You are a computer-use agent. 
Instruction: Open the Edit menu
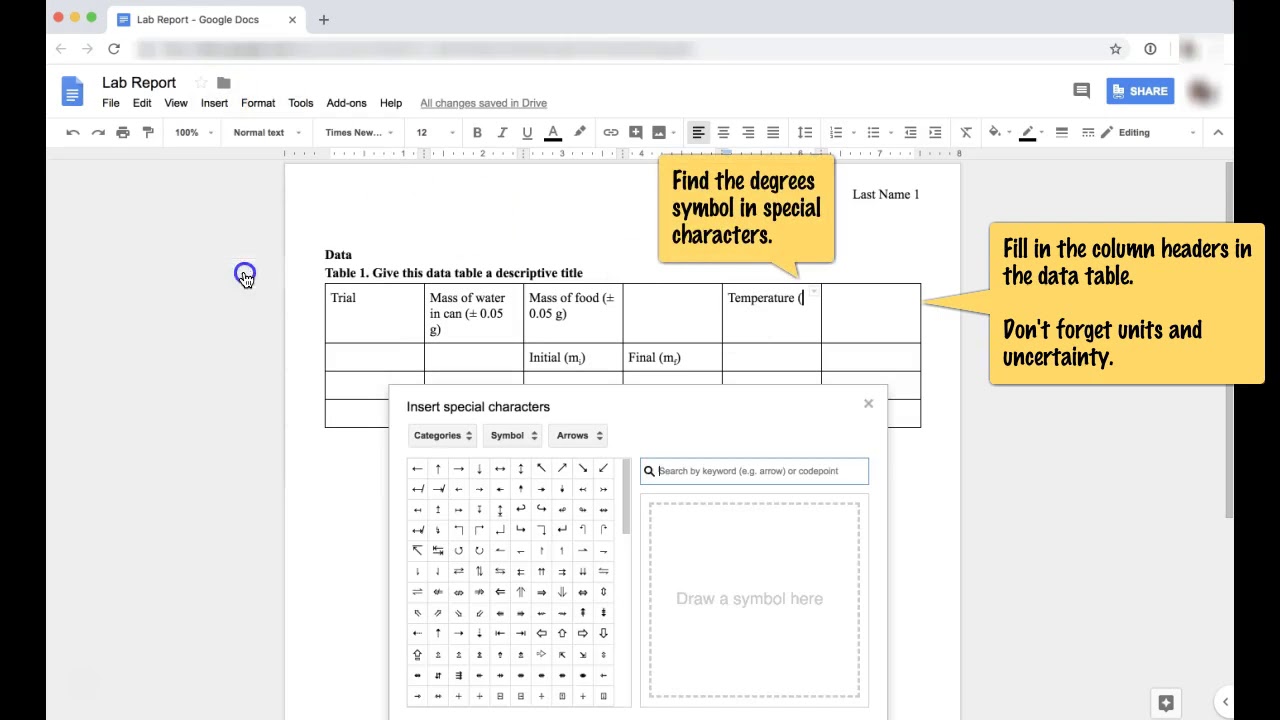pos(142,103)
